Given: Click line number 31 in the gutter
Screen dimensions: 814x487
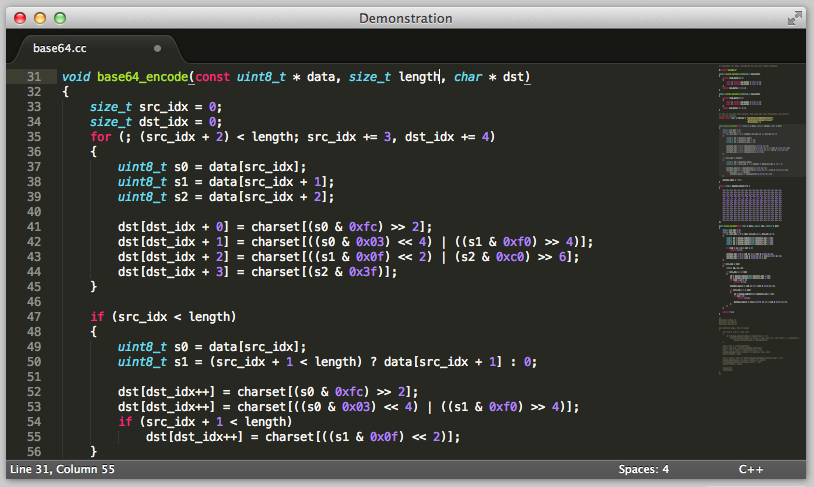Looking at the screenshot, I should 34,77.
